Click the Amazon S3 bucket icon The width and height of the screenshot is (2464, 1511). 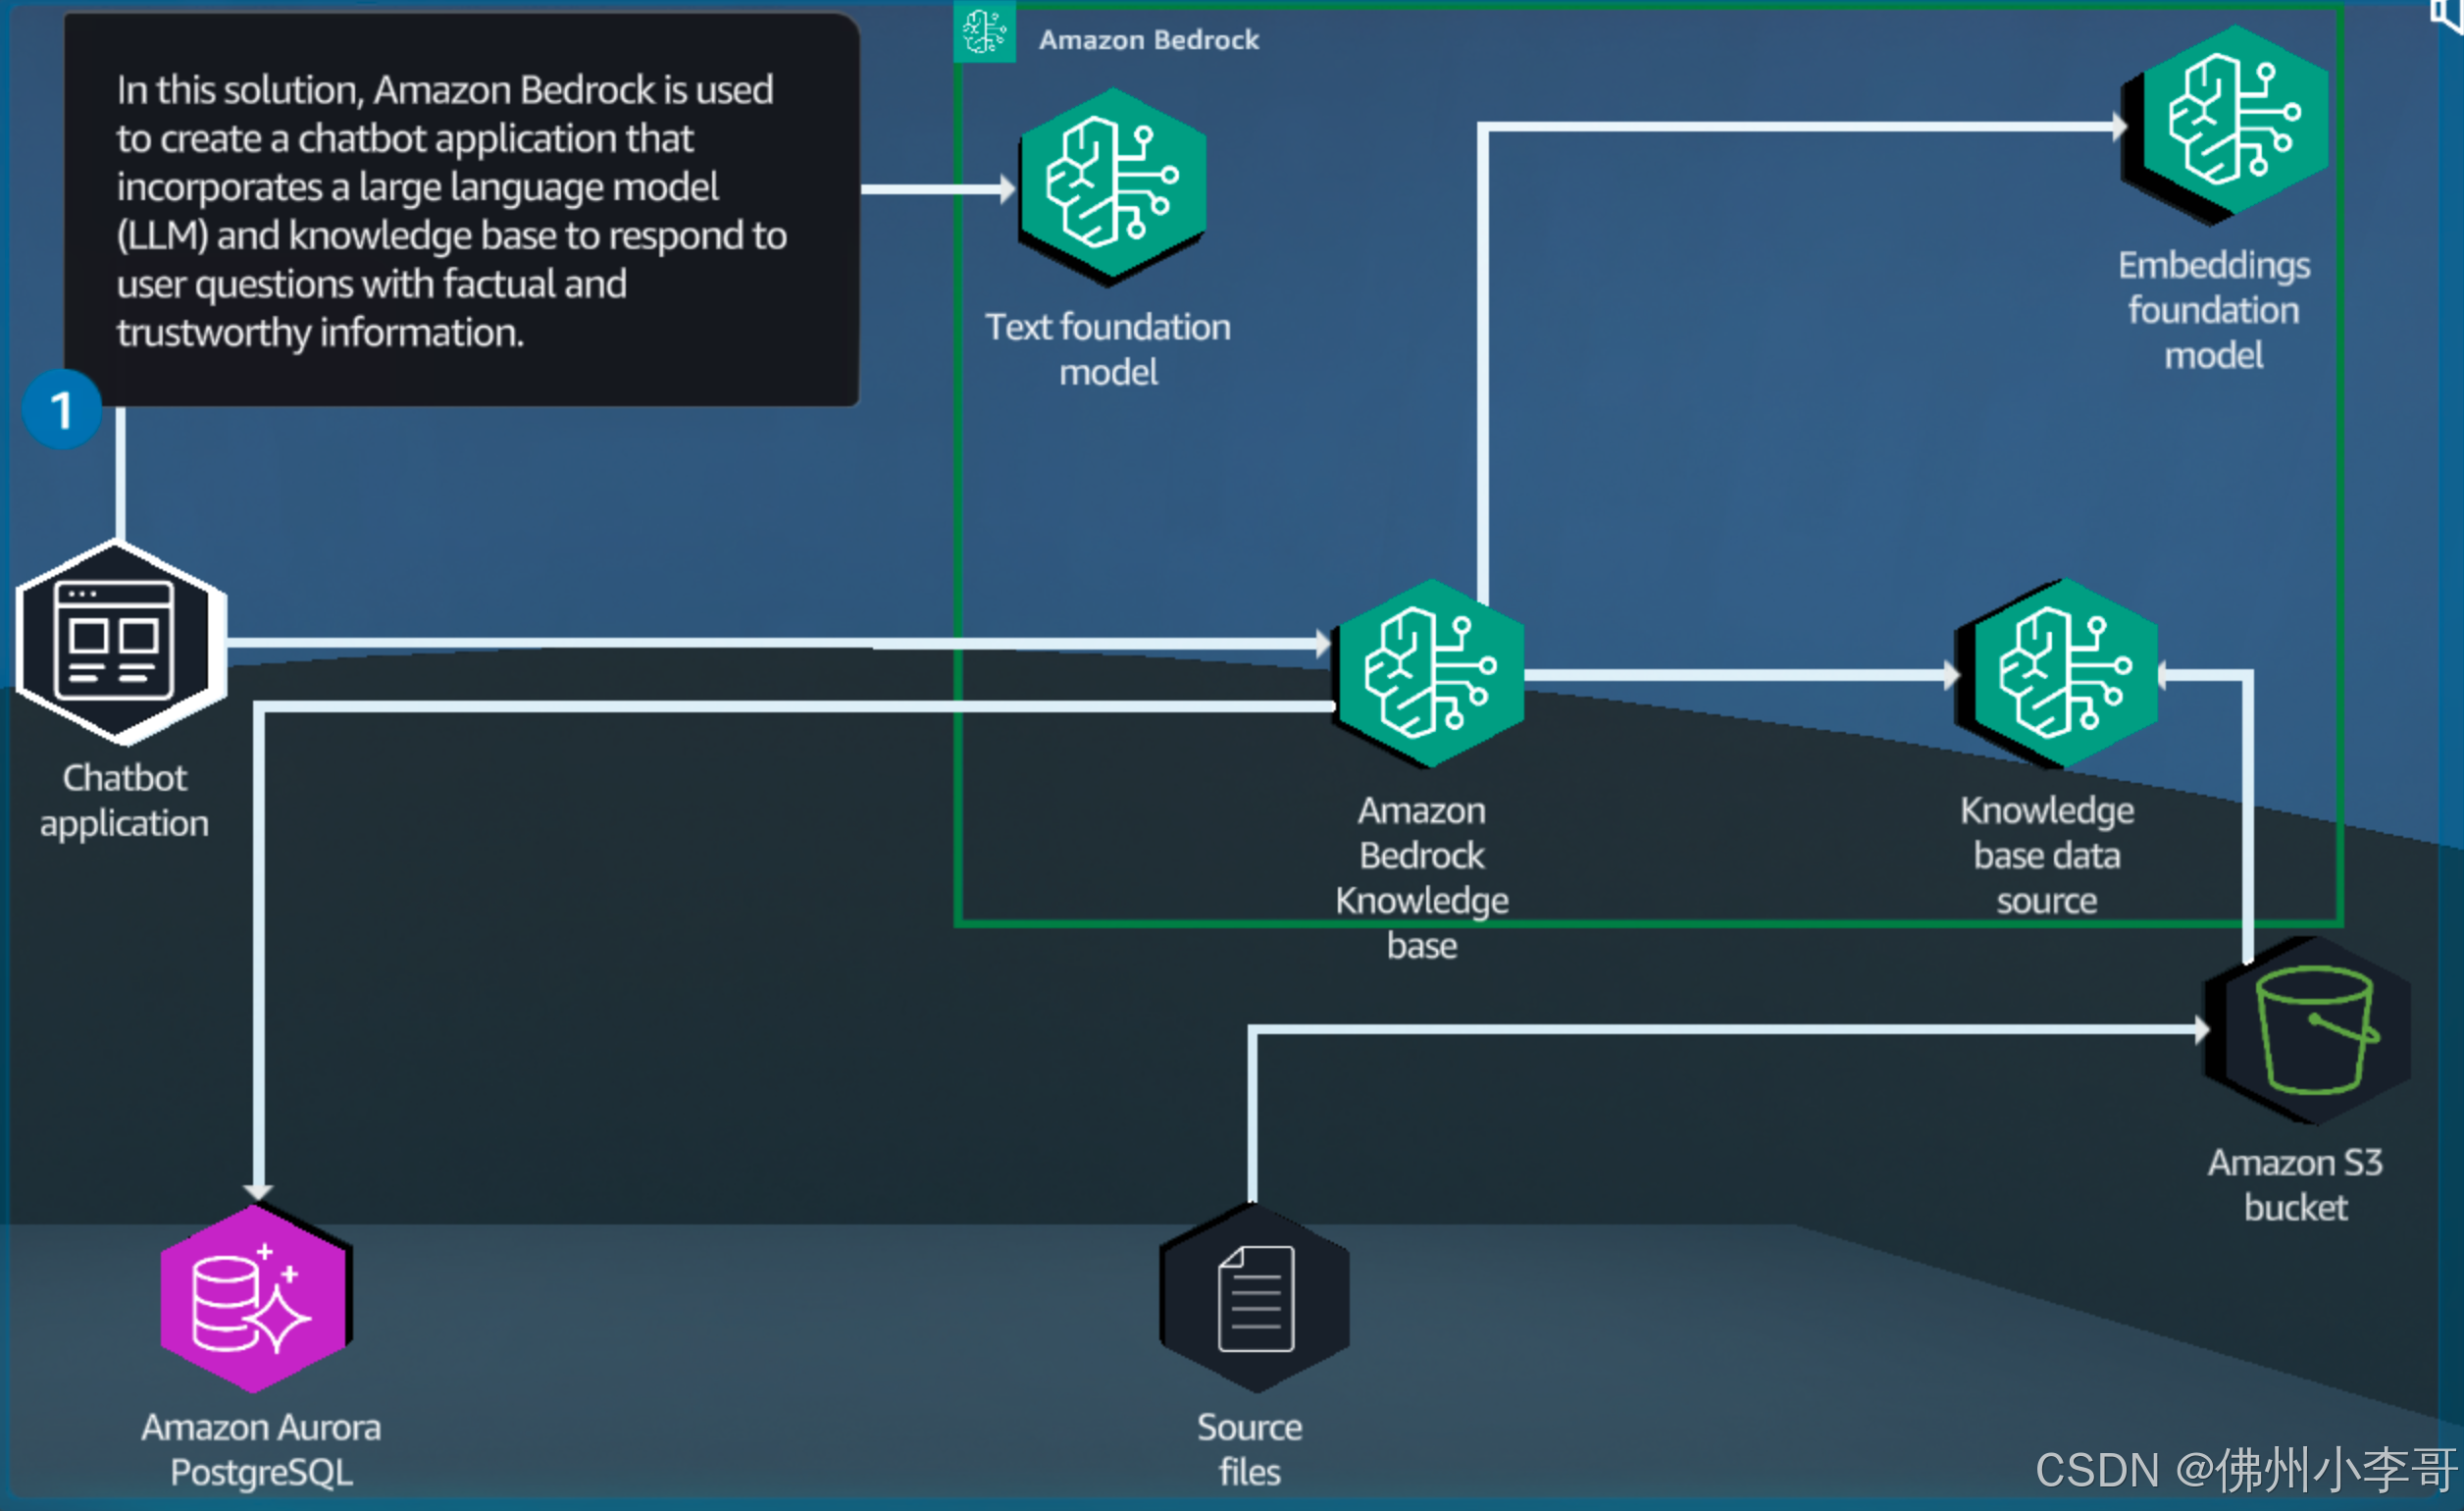point(2309,1030)
